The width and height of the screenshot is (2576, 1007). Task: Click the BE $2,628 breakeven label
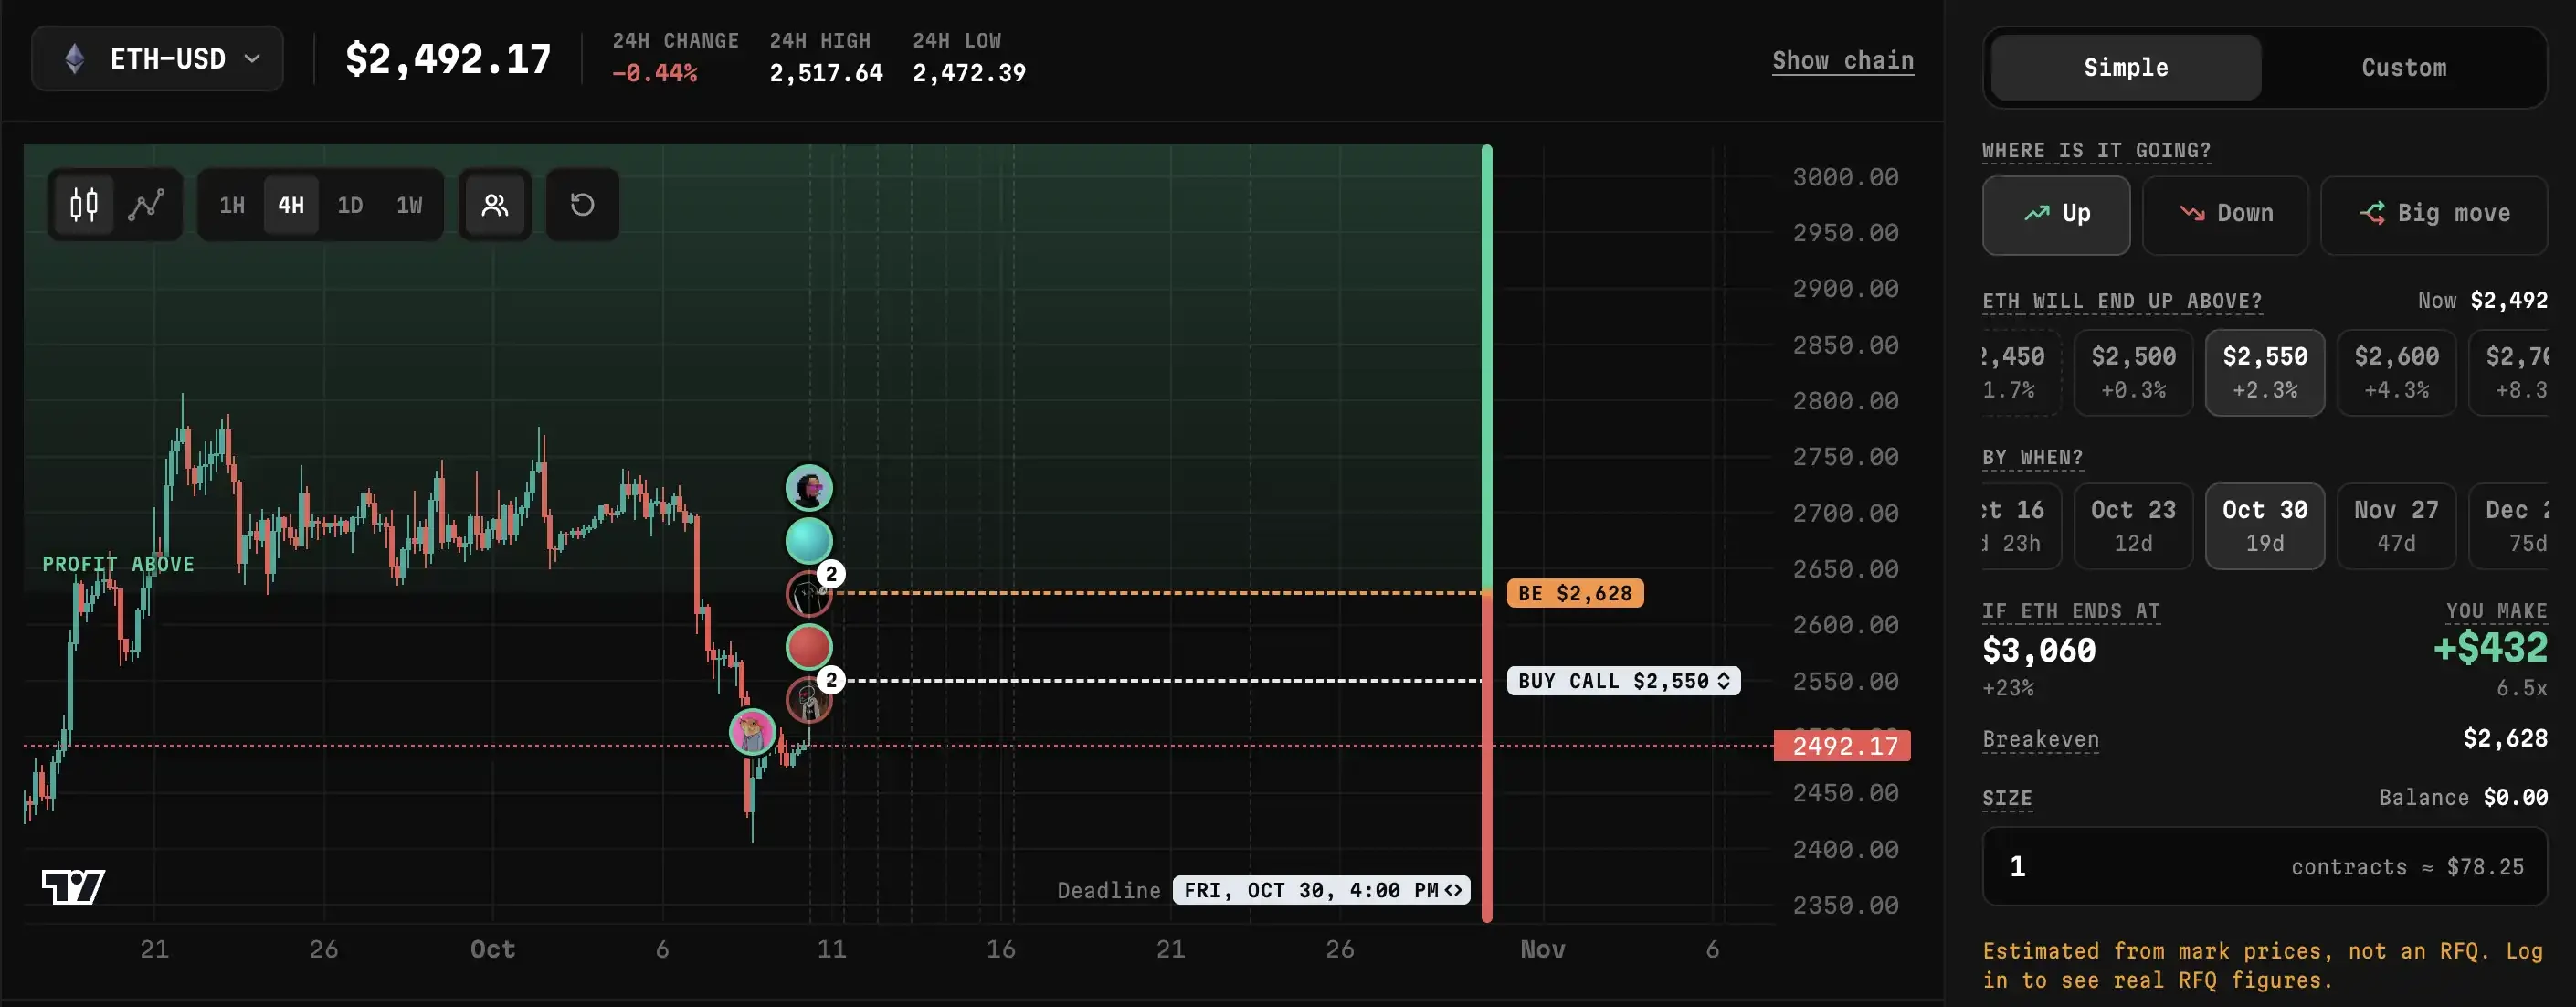click(x=1575, y=593)
